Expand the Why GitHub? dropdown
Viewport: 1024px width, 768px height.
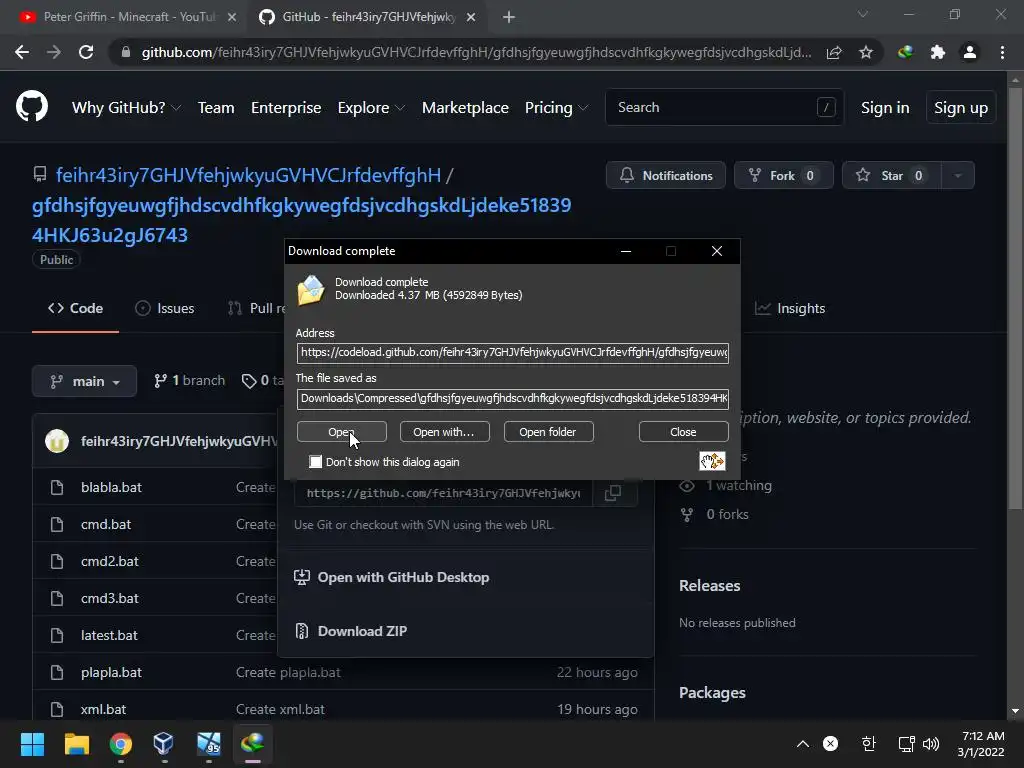point(126,108)
